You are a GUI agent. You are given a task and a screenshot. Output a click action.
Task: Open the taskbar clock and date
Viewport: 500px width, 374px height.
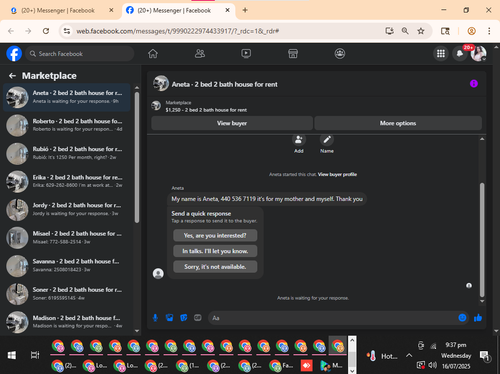pos(456,355)
